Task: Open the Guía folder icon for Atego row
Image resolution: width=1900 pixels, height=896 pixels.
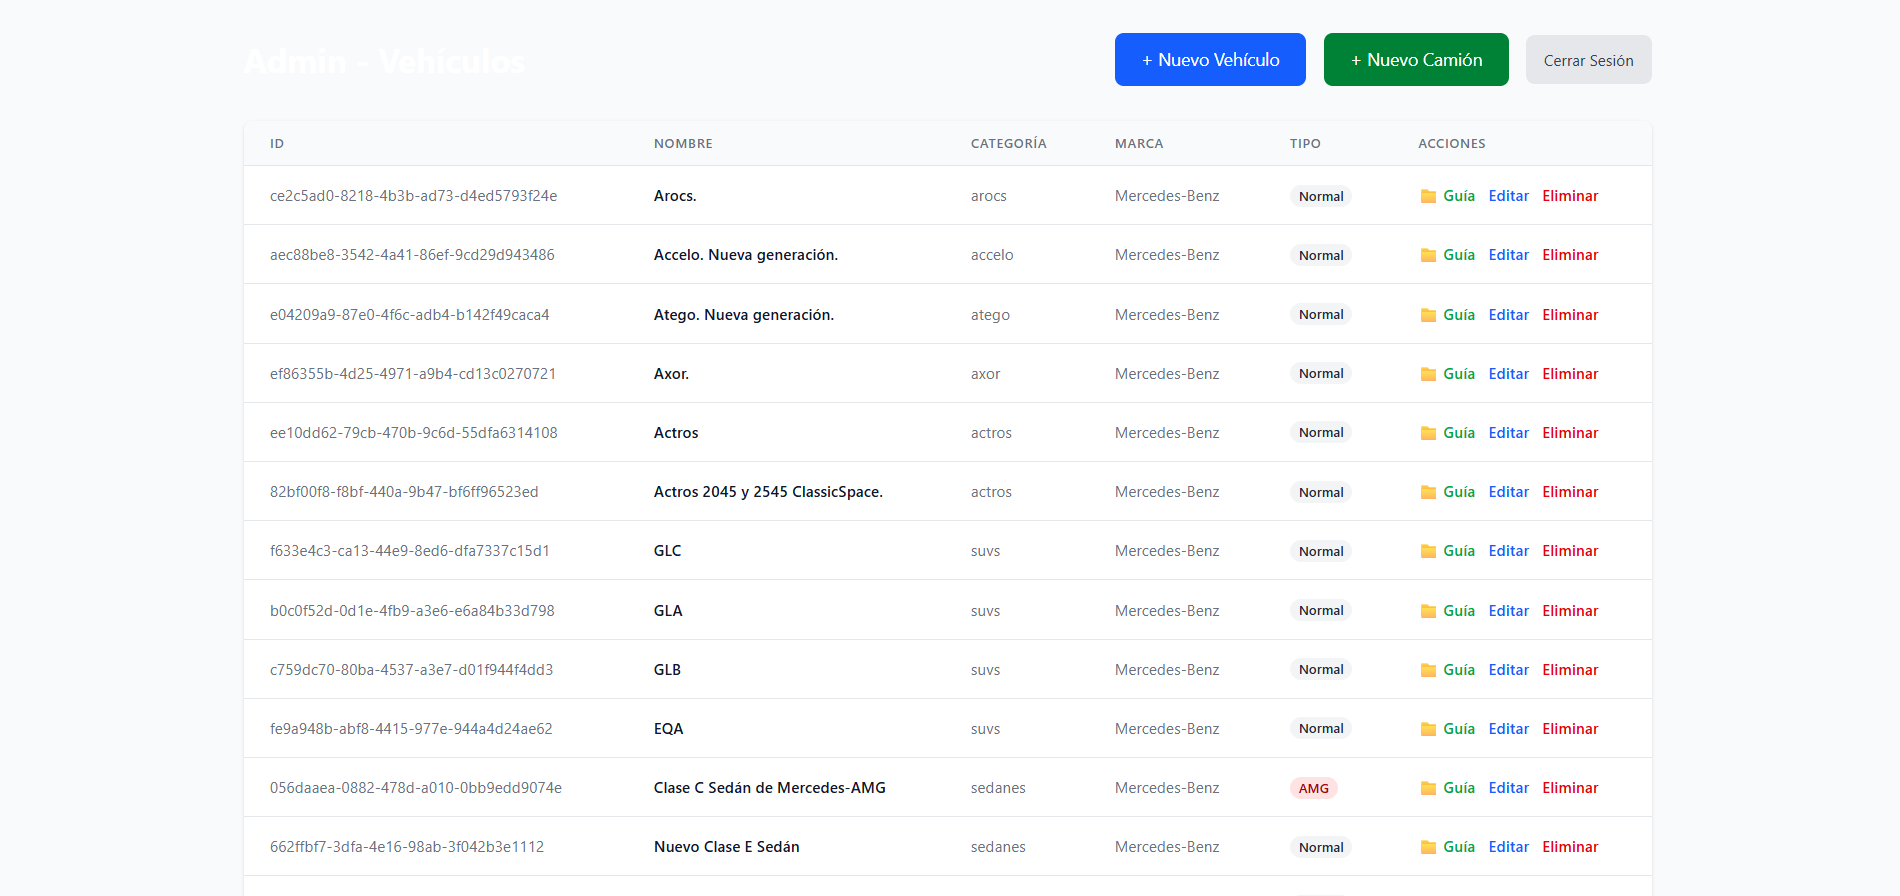Action: coord(1428,315)
